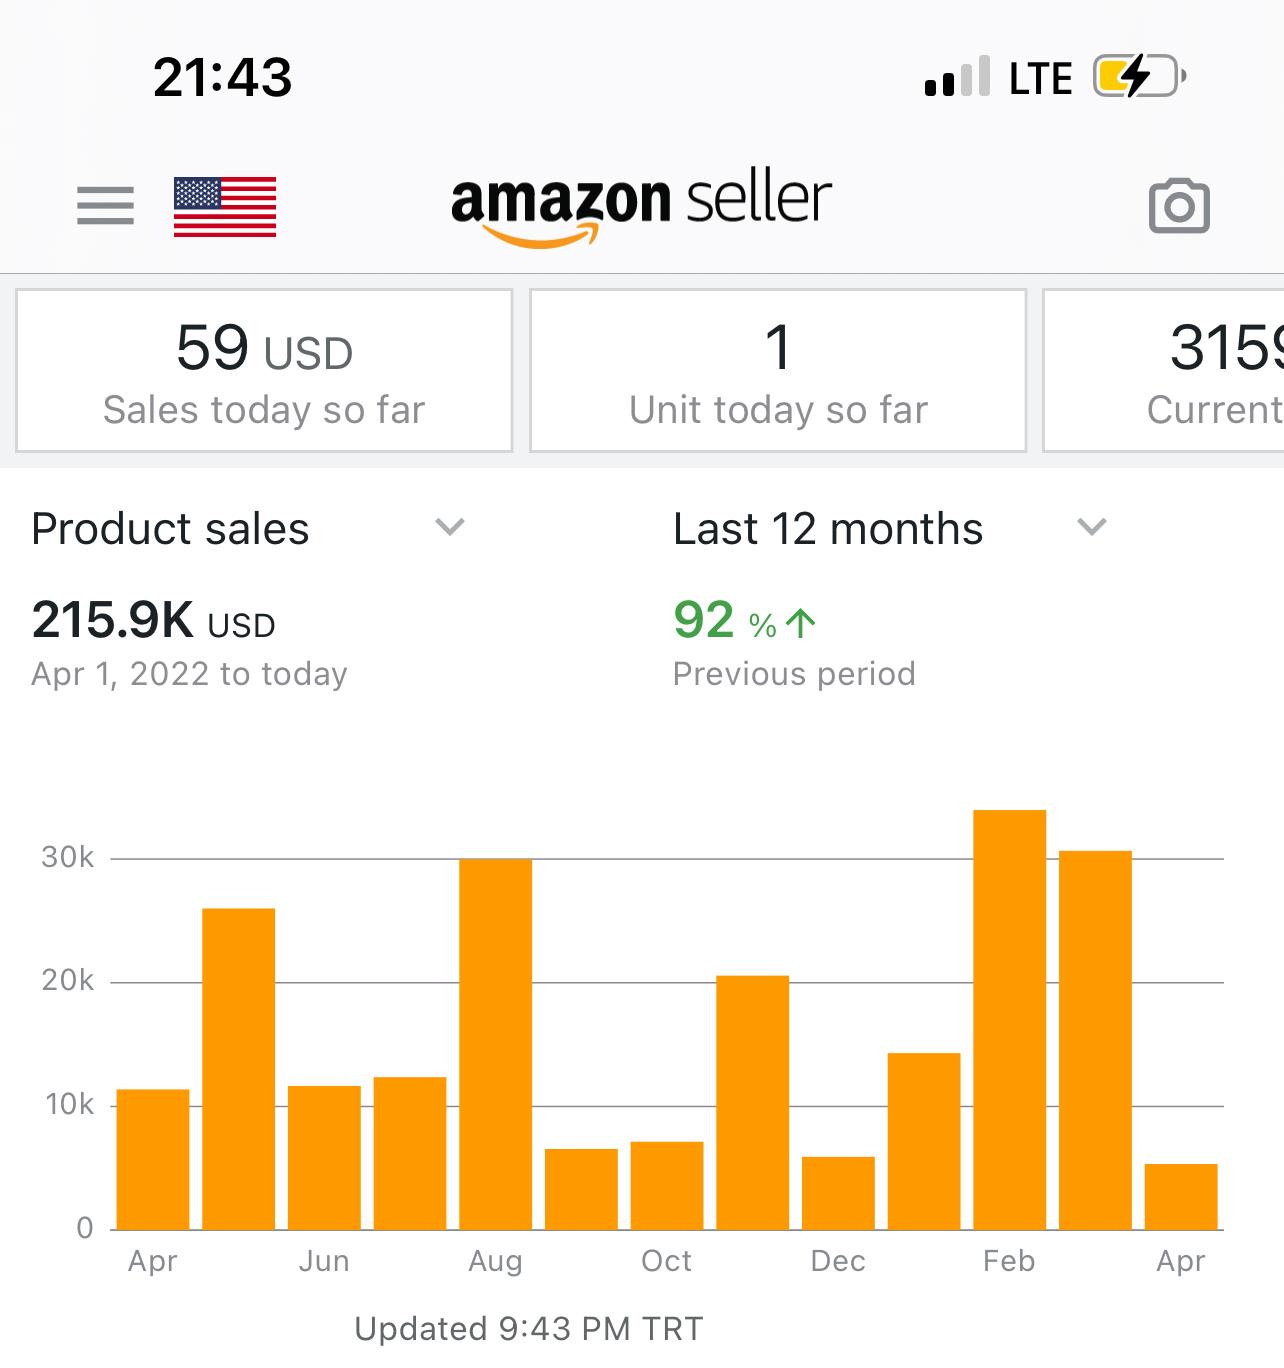The image size is (1284, 1368).
Task: Tap the battery charging status icon
Action: [x=1140, y=77]
